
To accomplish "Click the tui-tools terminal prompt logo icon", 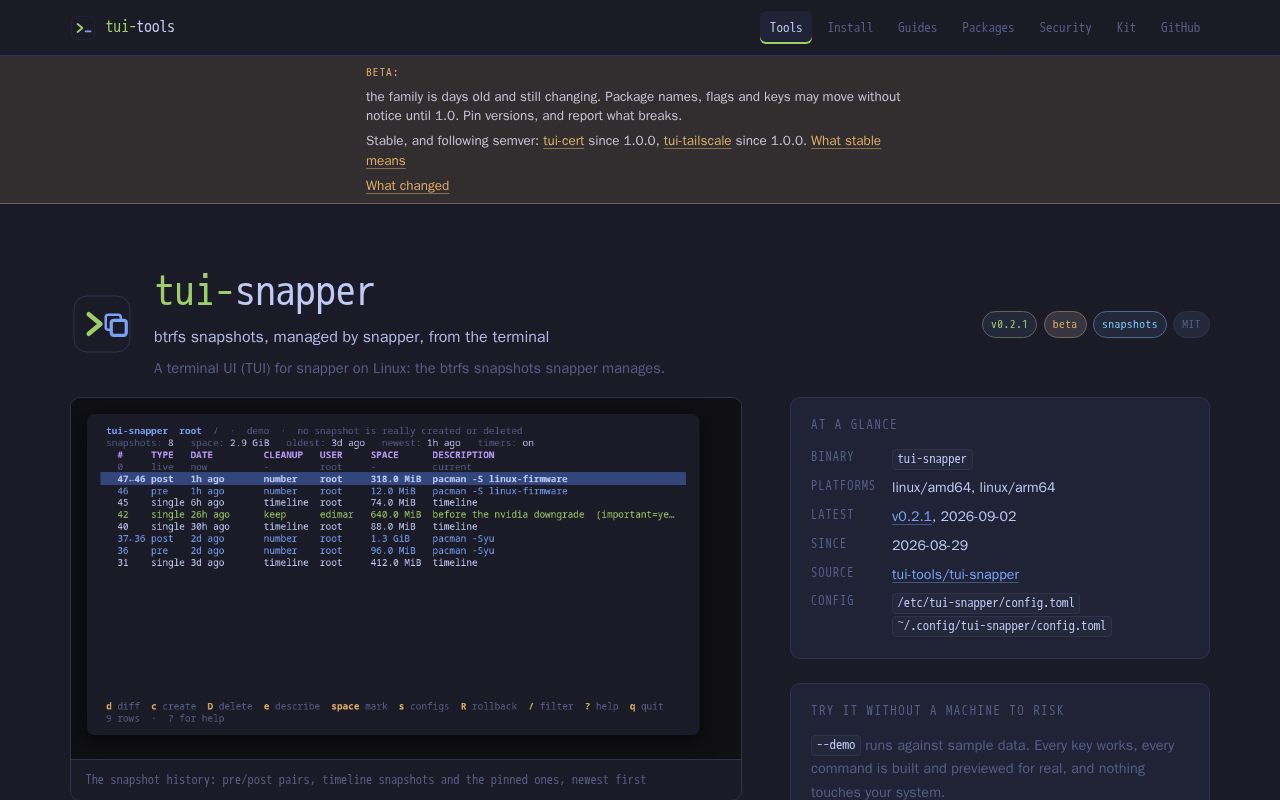I will 84,27.
